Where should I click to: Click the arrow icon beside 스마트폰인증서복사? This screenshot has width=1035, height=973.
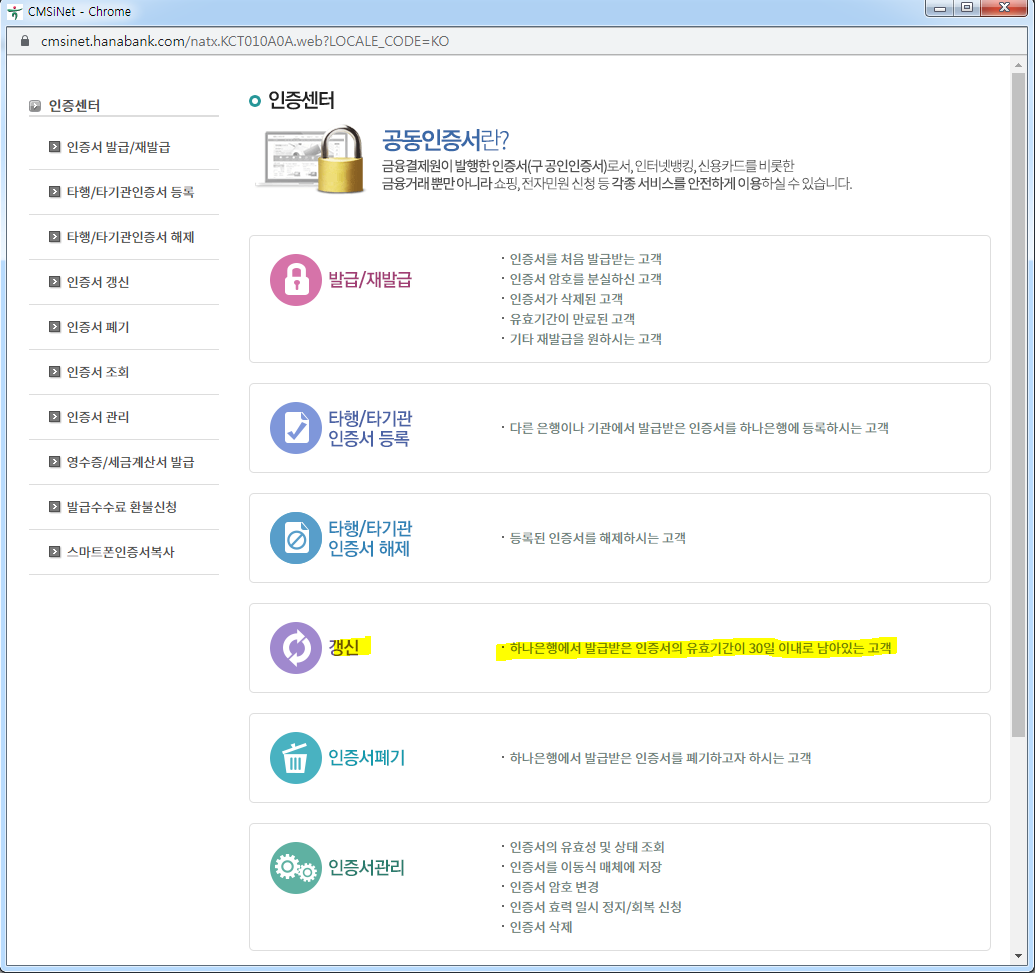pyautogui.click(x=55, y=551)
